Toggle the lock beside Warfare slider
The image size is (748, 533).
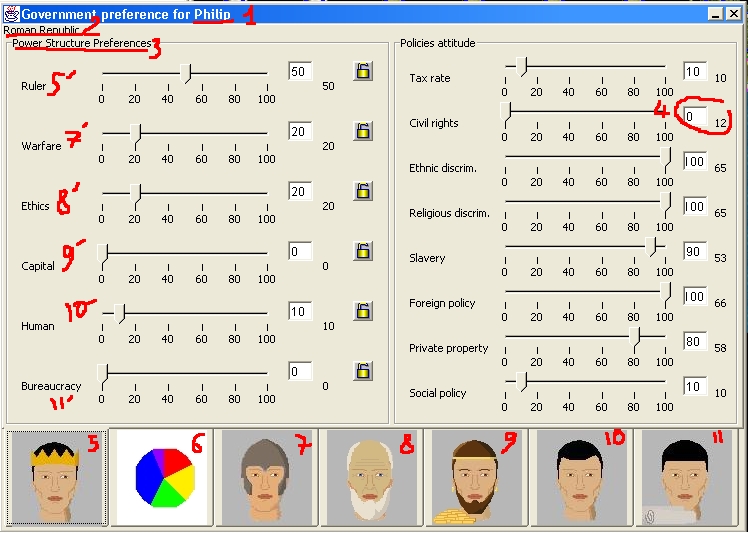(x=363, y=131)
